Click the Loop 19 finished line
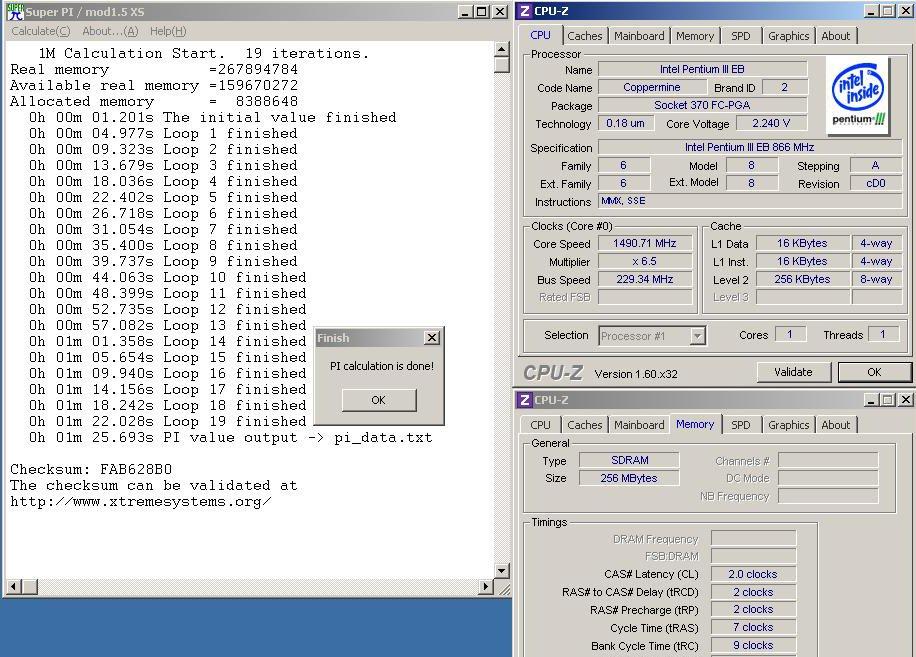Viewport: 916px width, 657px height. pos(168,422)
